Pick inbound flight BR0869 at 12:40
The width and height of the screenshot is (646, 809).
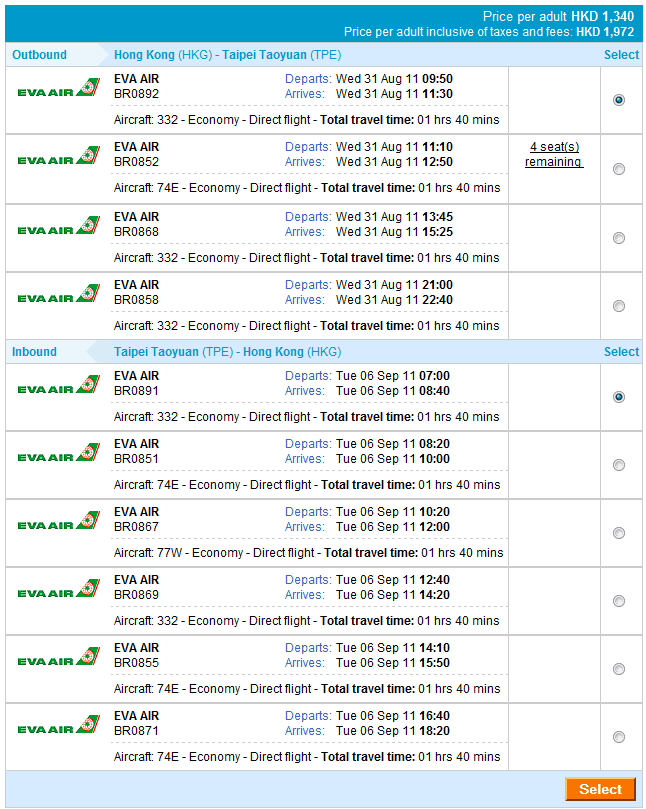coord(619,601)
